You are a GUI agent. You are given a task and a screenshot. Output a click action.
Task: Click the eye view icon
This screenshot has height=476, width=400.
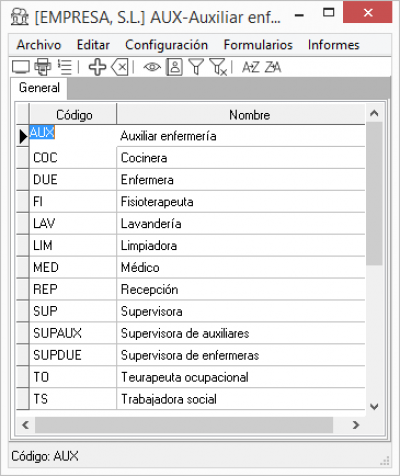tap(152, 67)
